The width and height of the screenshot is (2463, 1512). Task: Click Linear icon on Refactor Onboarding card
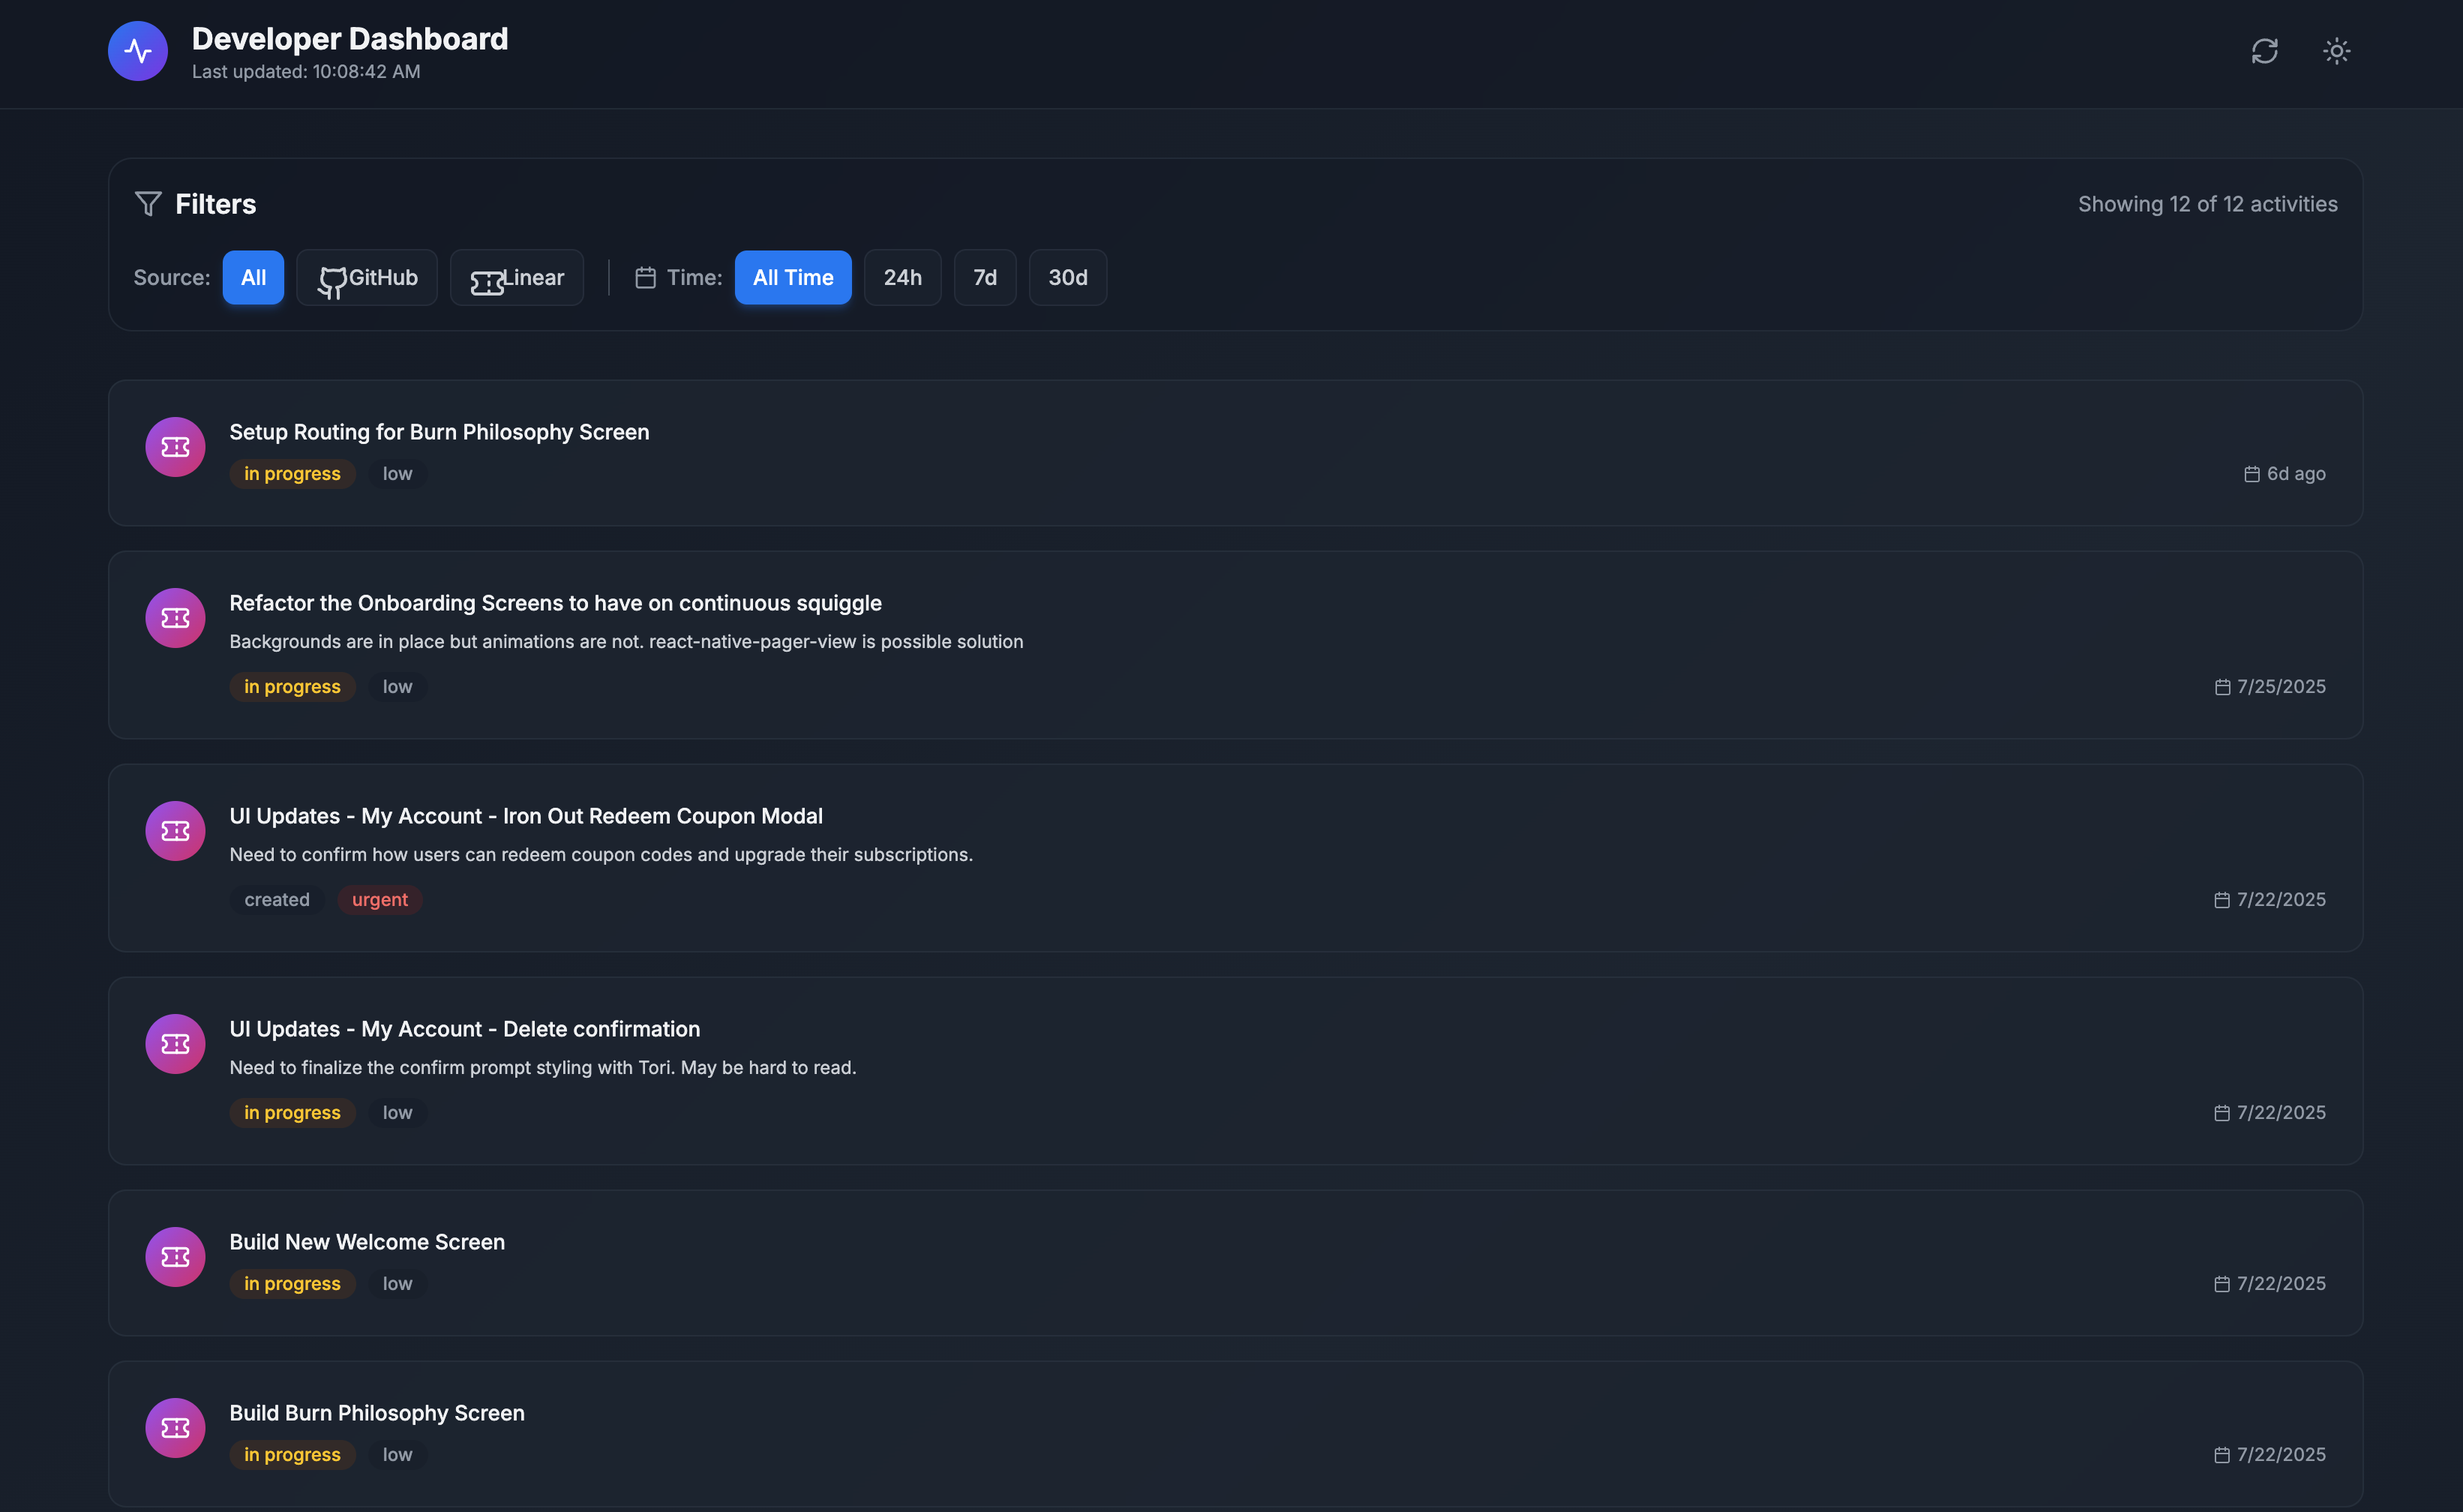tap(175, 618)
